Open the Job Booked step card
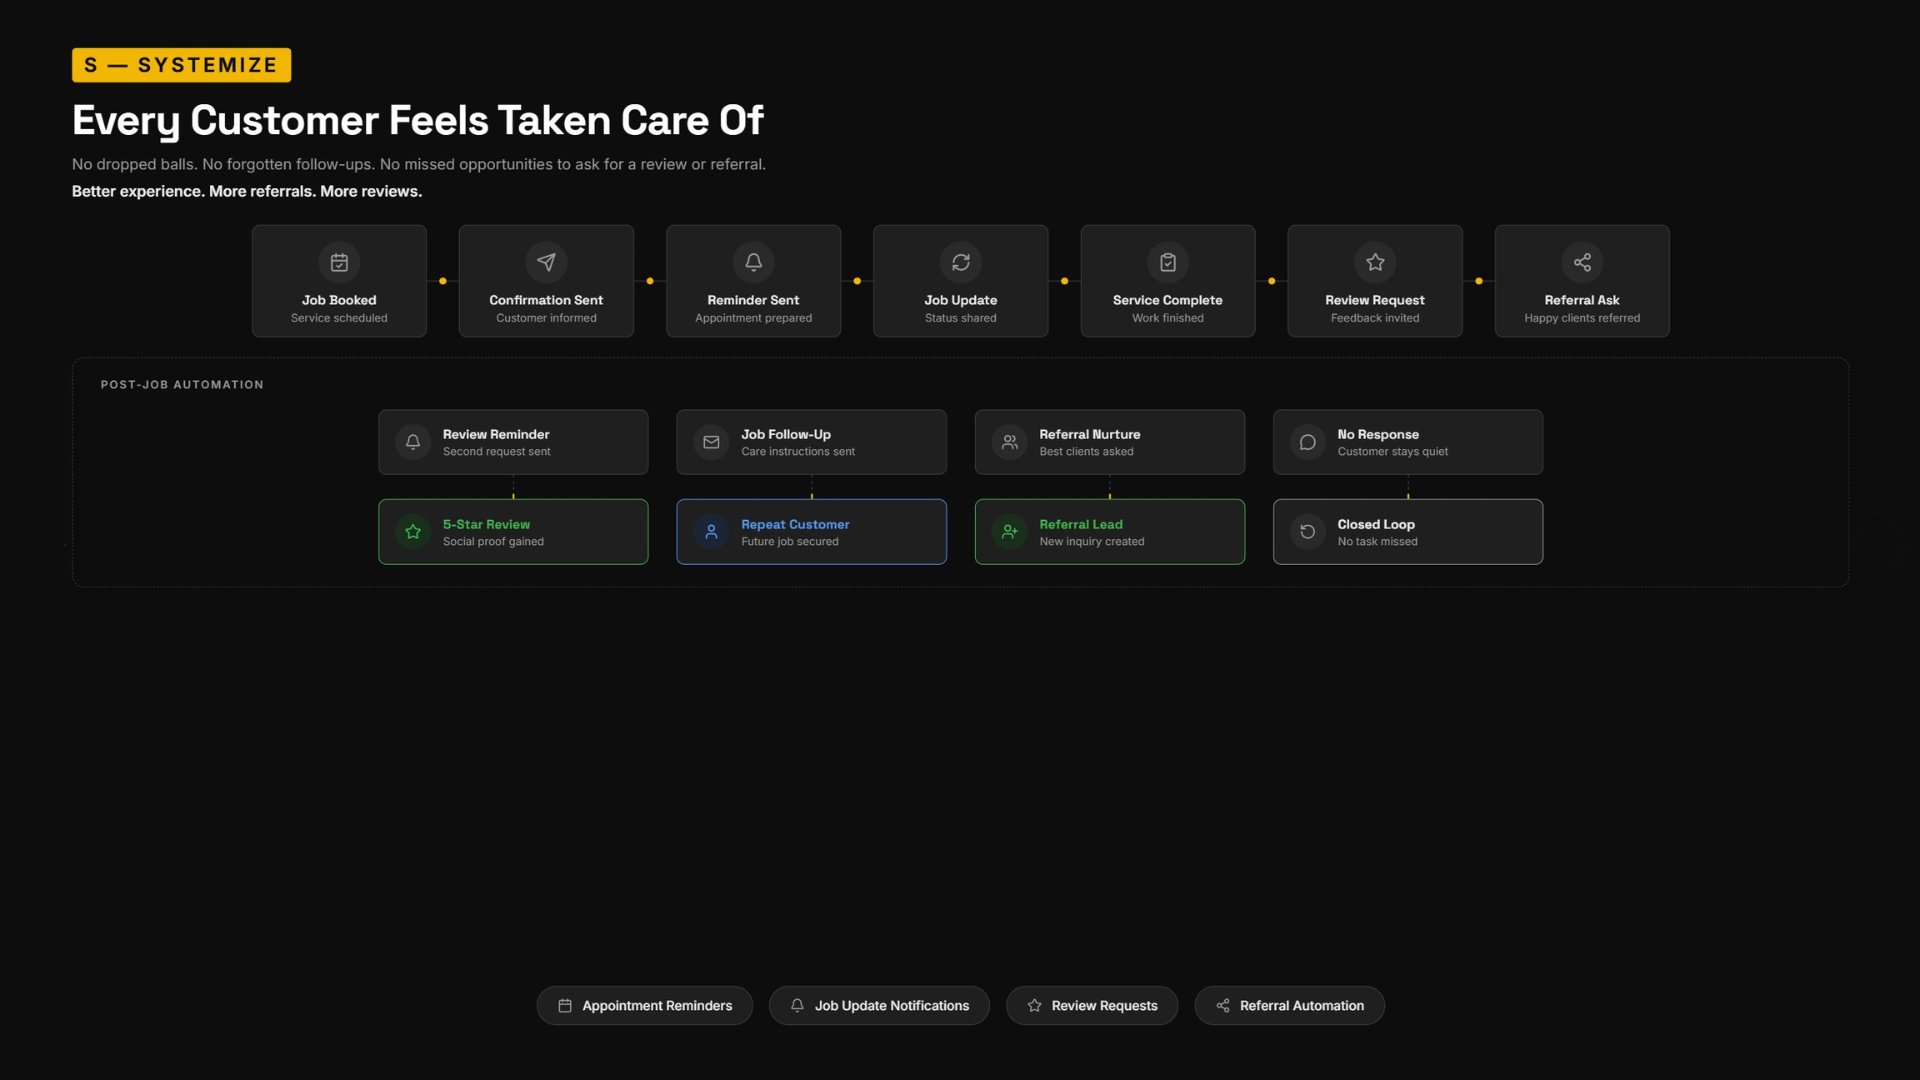 click(x=339, y=281)
